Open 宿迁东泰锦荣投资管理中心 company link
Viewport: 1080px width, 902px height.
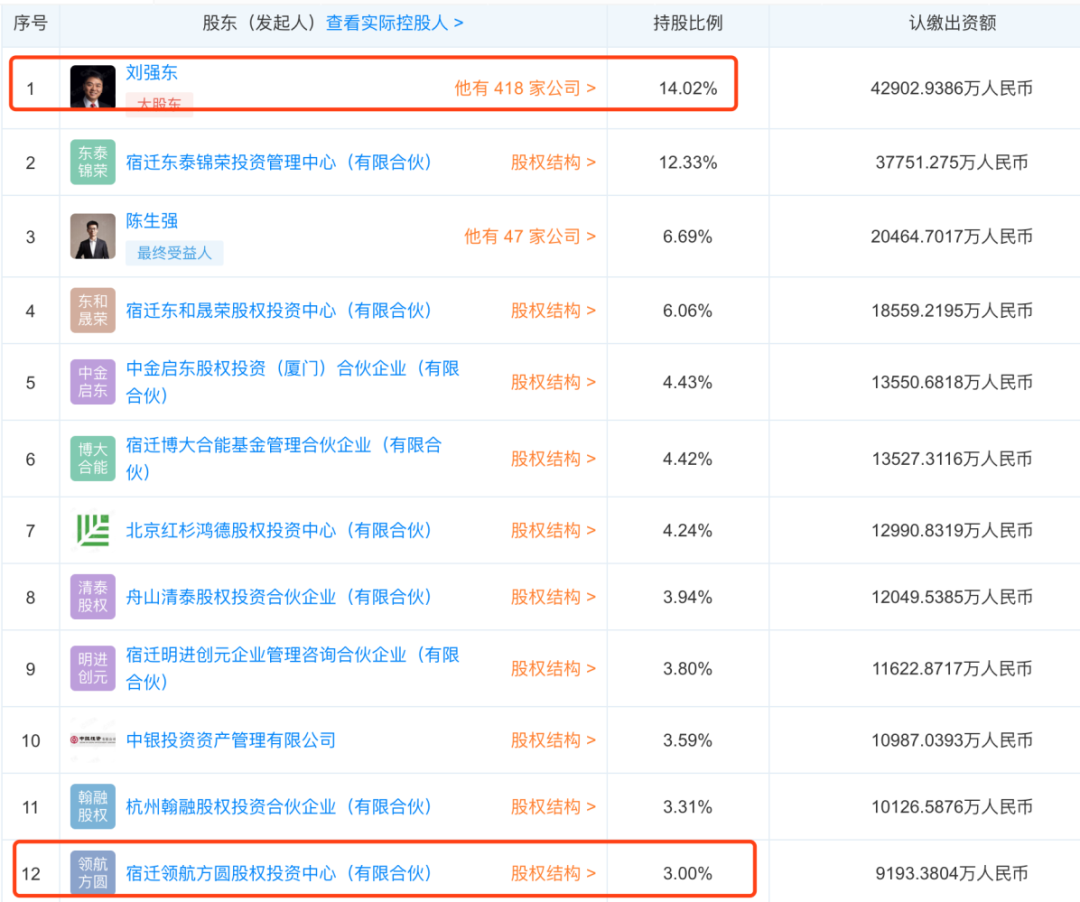point(279,162)
